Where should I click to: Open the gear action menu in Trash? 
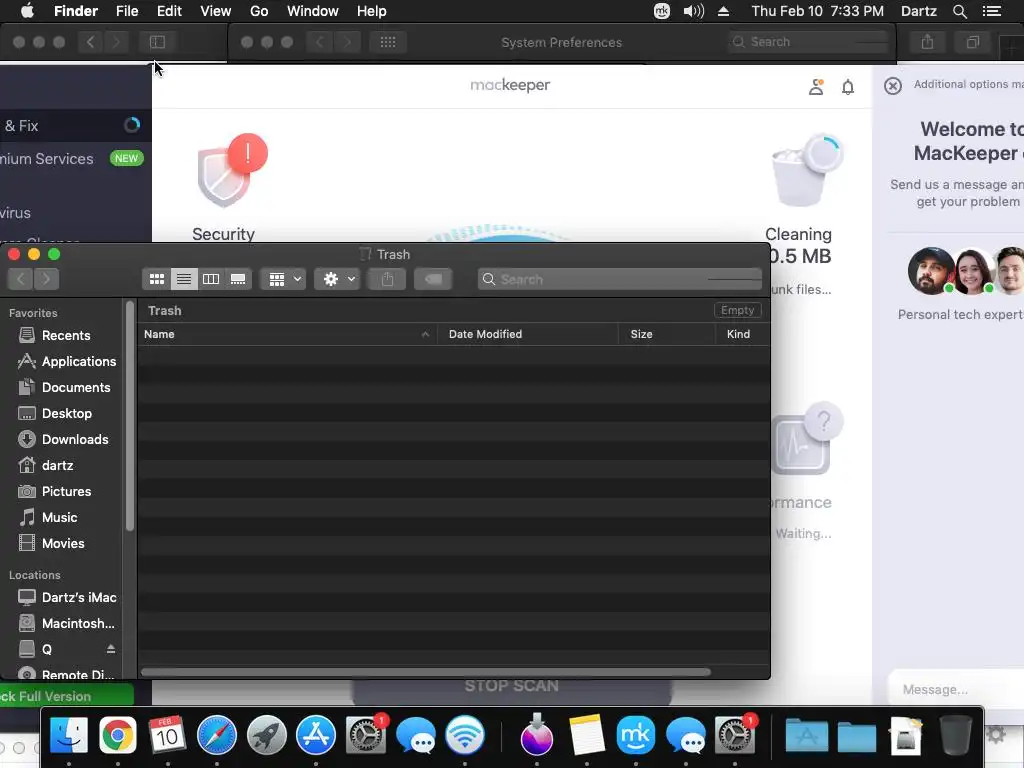(x=338, y=280)
